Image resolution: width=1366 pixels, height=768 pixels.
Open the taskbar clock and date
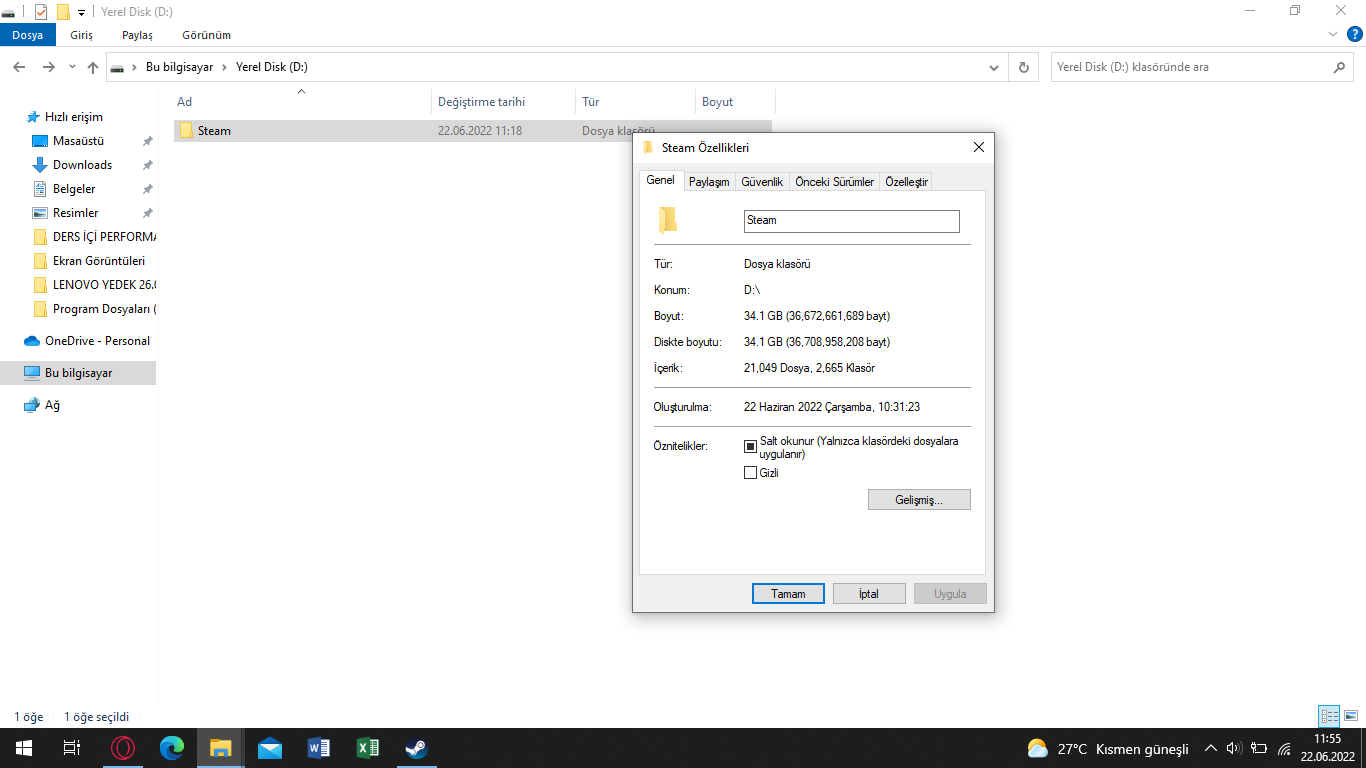pos(1328,748)
